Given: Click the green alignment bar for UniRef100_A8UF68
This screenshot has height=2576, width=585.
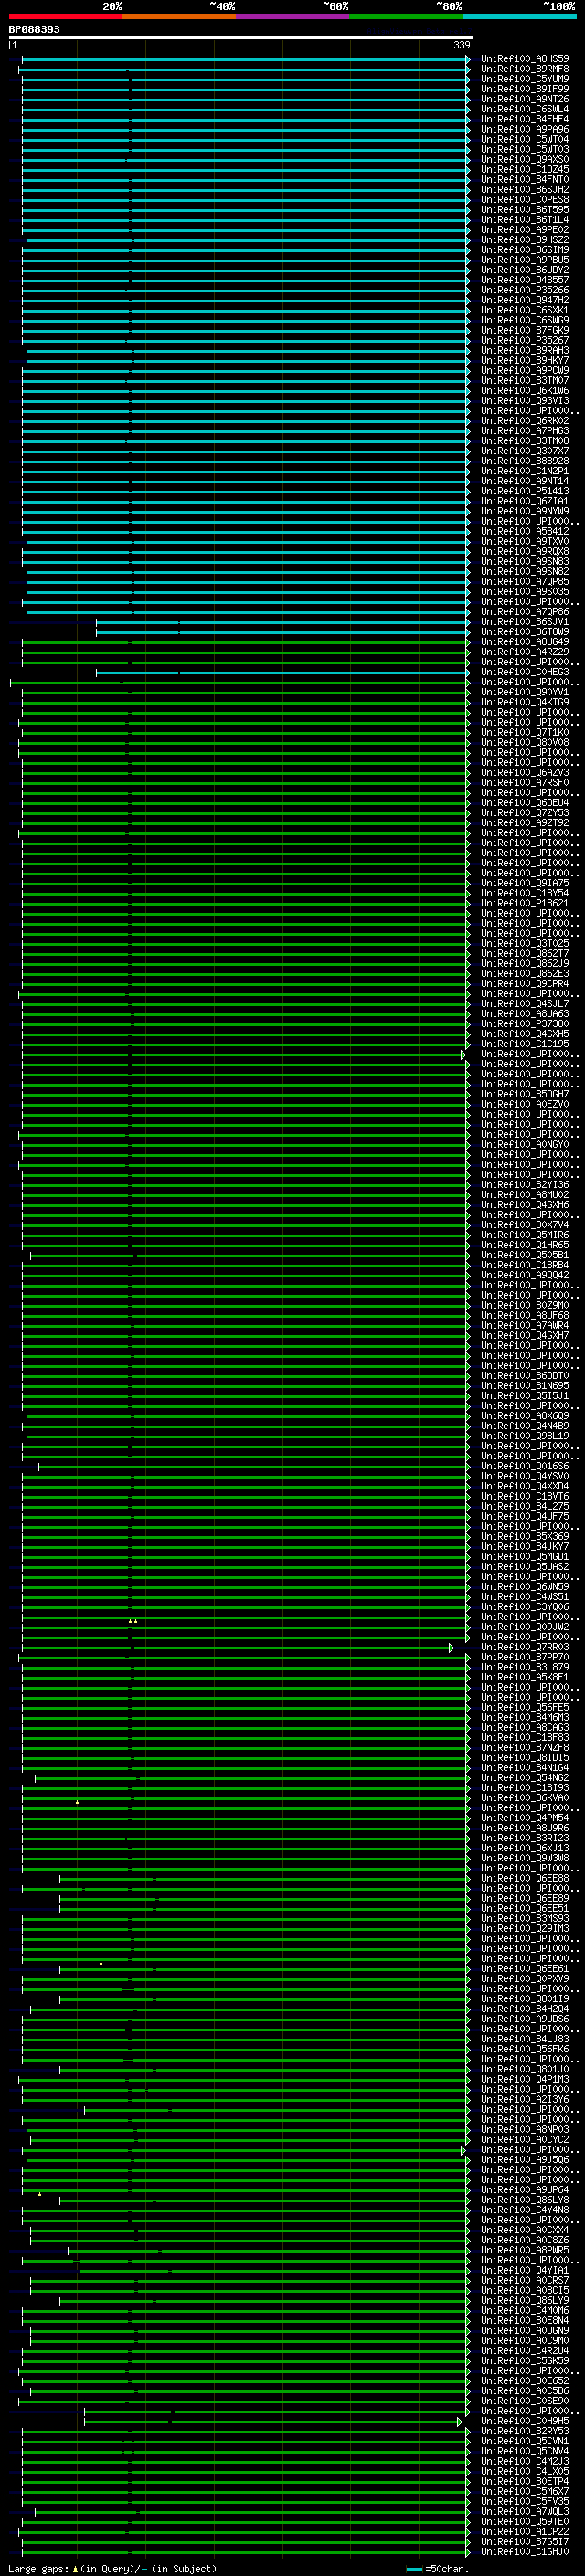Looking at the screenshot, I should click(x=246, y=1316).
